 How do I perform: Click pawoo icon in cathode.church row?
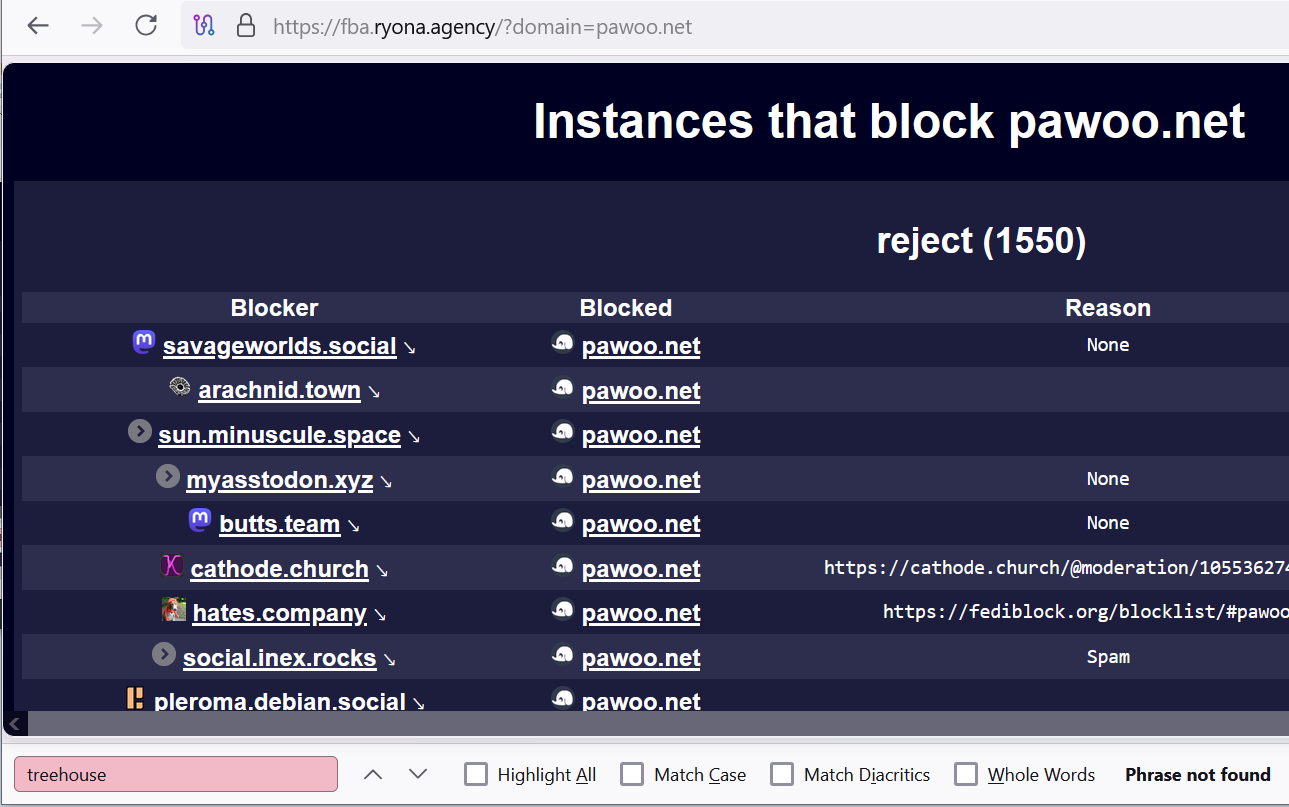coord(563,565)
